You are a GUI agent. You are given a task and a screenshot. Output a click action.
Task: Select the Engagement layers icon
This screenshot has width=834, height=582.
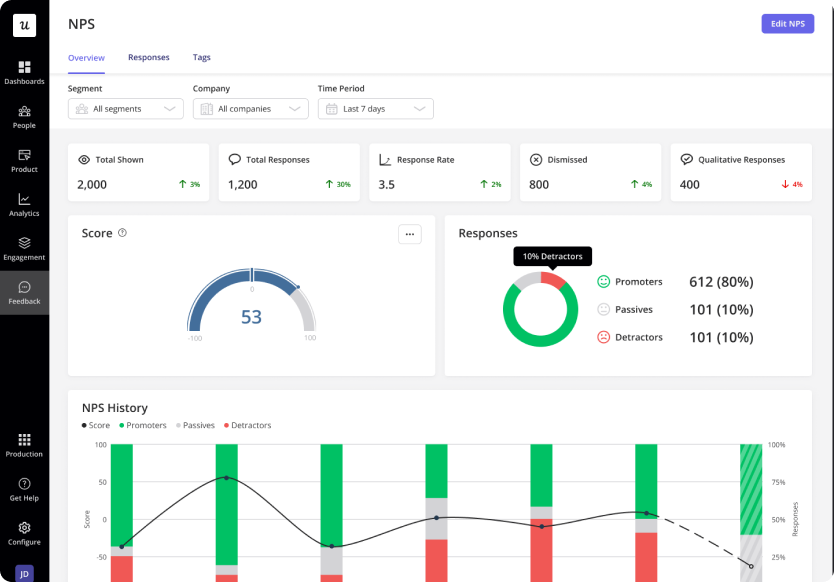pyautogui.click(x=24, y=243)
